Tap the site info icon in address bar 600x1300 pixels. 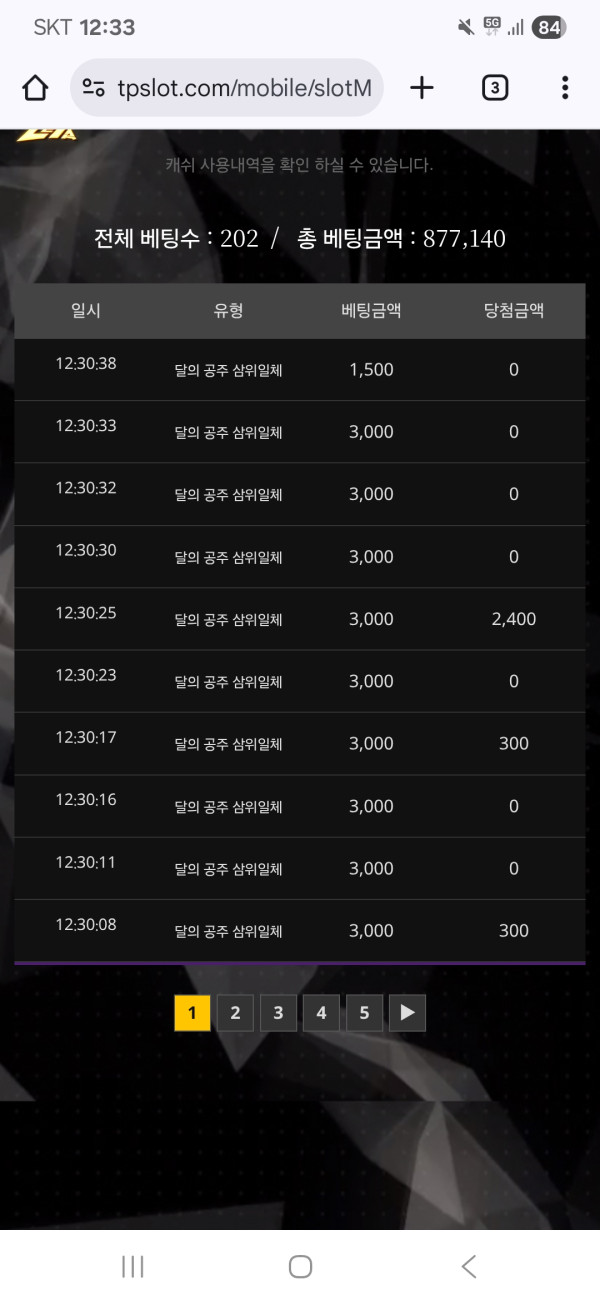pos(94,88)
